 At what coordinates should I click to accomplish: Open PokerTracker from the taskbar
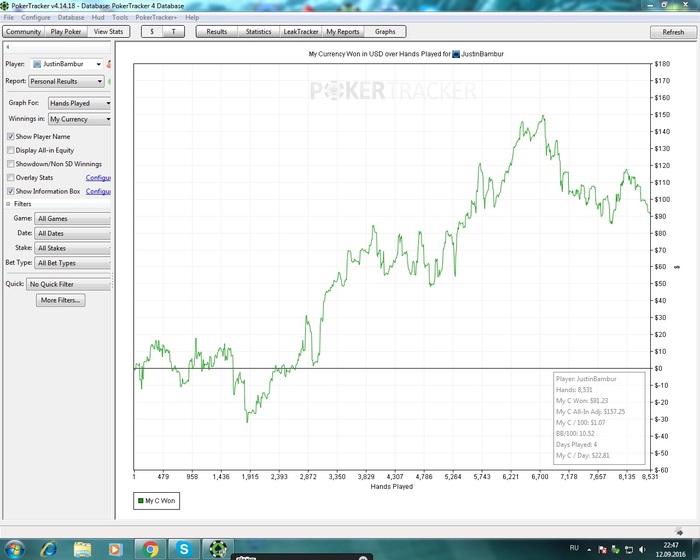click(x=218, y=549)
